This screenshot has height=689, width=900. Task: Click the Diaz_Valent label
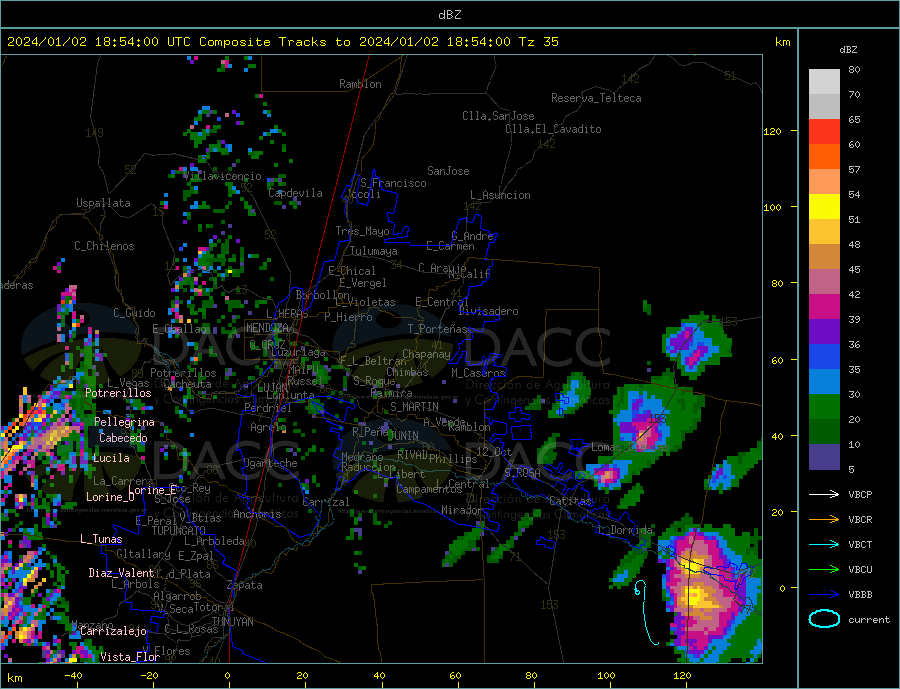pos(121,572)
